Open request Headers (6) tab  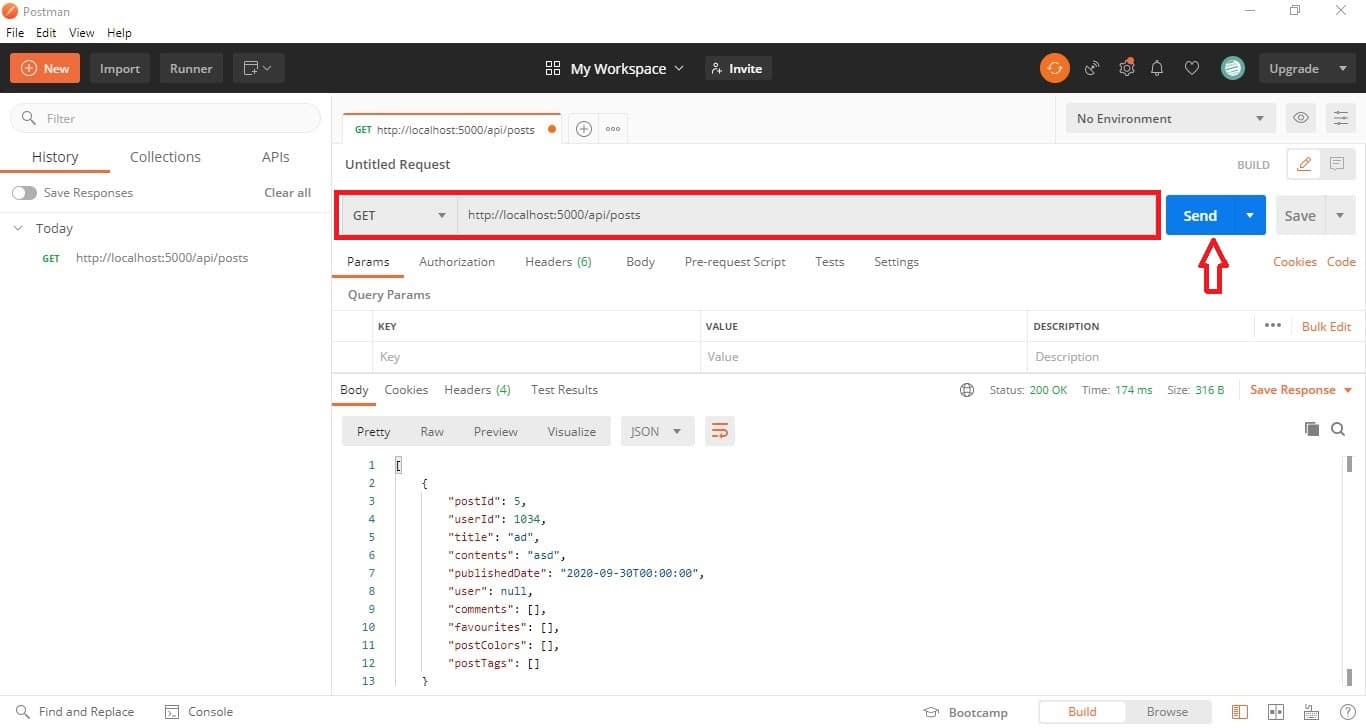[x=558, y=262]
